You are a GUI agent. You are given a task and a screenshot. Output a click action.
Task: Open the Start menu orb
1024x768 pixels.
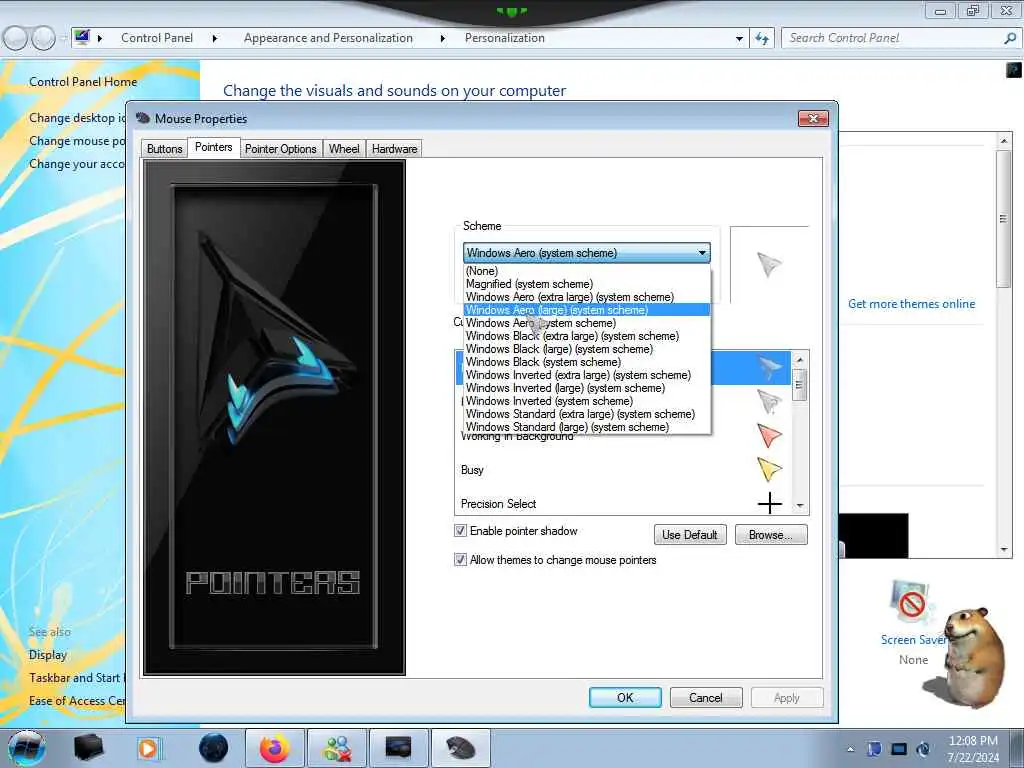[x=26, y=748]
